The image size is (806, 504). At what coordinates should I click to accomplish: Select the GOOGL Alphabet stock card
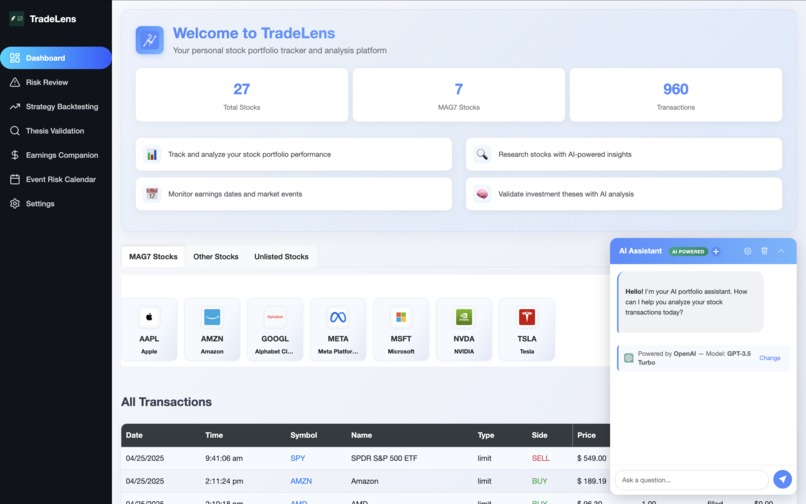[x=275, y=330]
